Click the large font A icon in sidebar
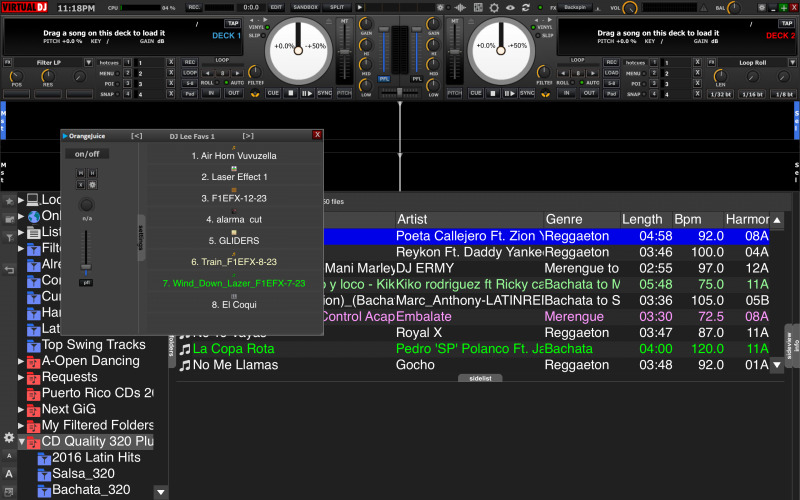The height and width of the screenshot is (500, 800). click(9, 473)
